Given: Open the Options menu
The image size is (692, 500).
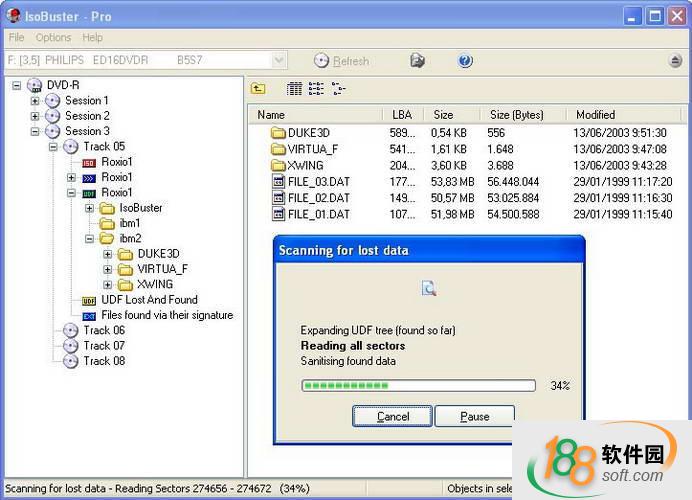Looking at the screenshot, I should click(x=53, y=38).
